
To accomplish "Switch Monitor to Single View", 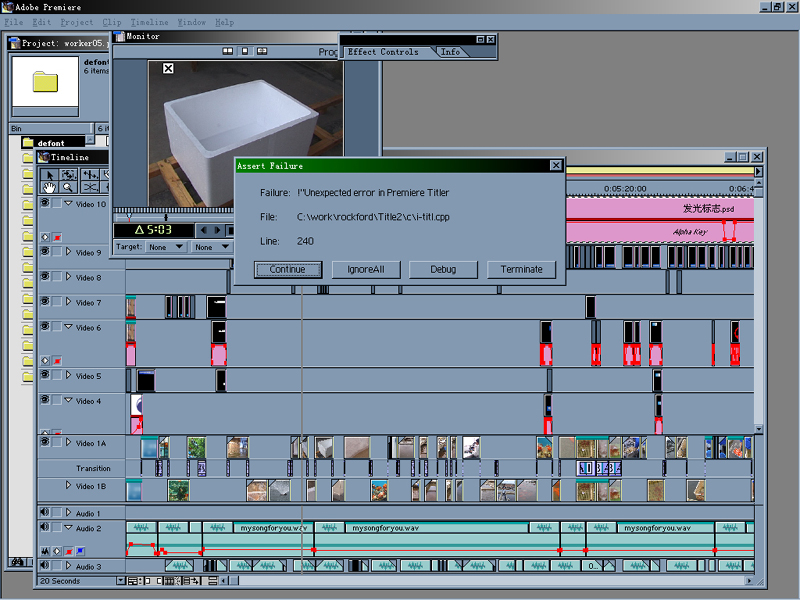I will pos(245,51).
